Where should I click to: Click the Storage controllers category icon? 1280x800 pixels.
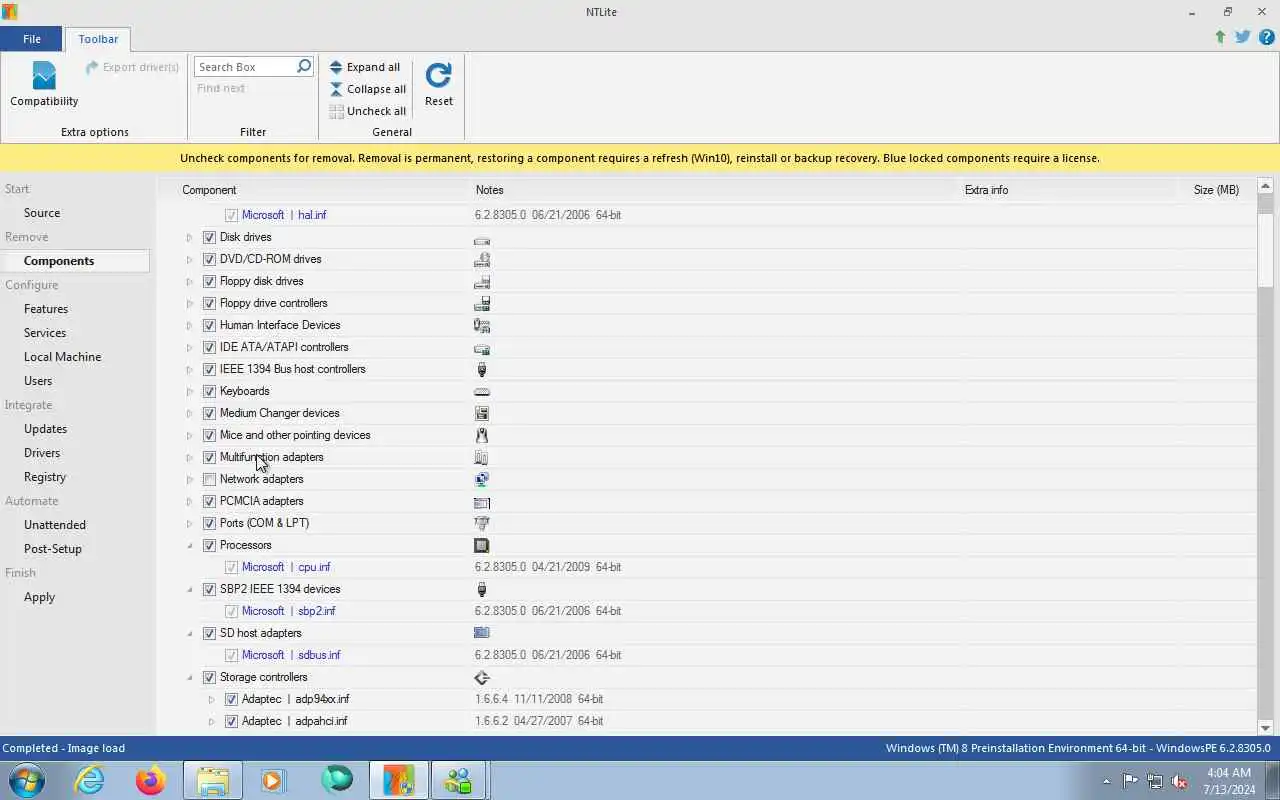(x=482, y=678)
